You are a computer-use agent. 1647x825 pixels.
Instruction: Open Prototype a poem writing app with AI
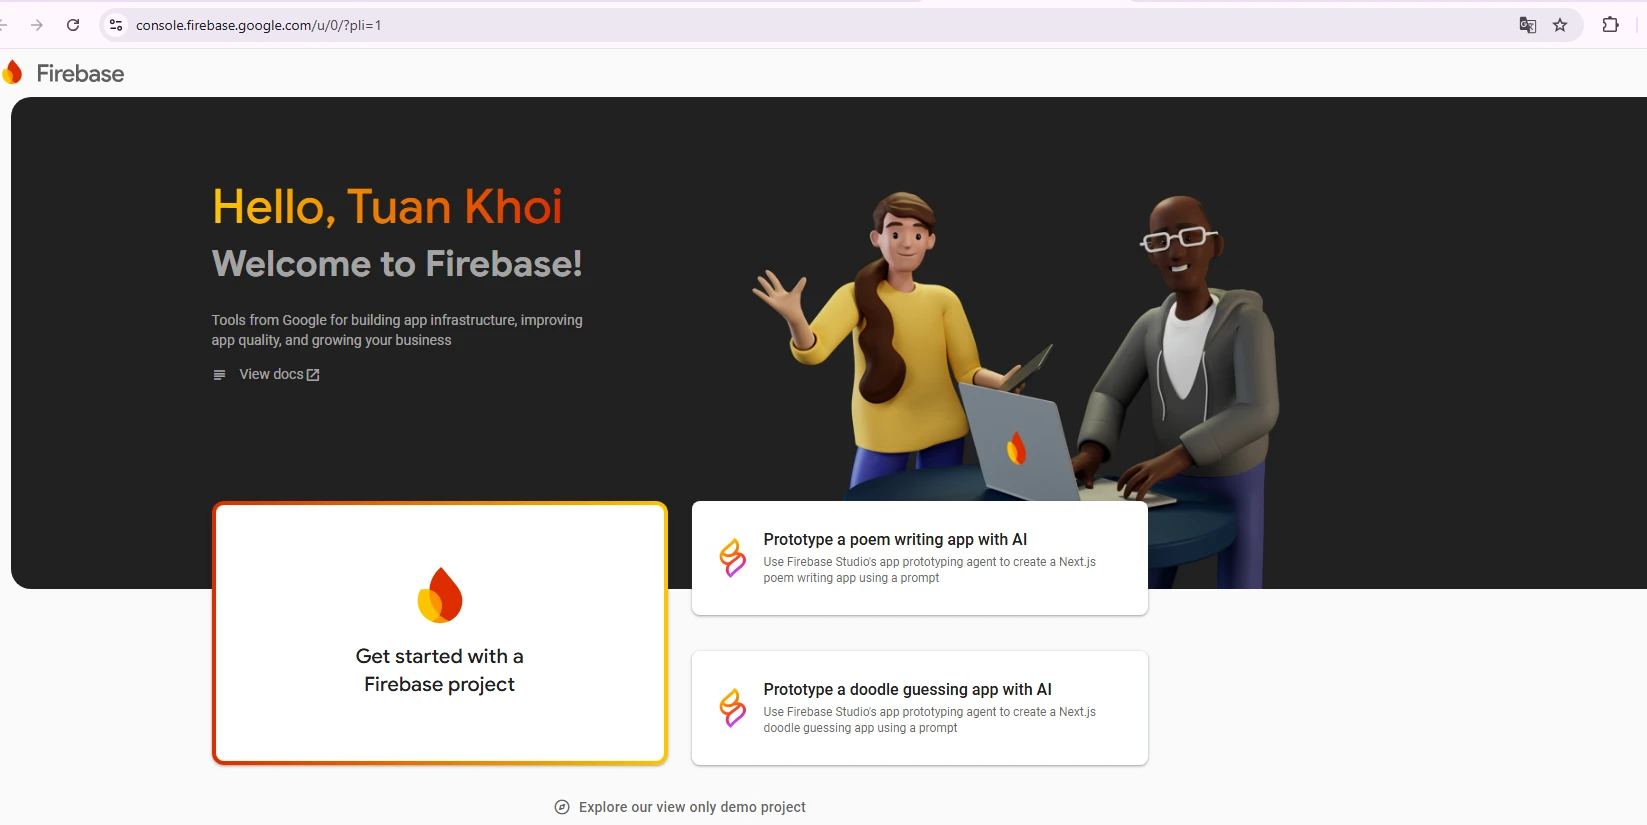pyautogui.click(x=920, y=558)
